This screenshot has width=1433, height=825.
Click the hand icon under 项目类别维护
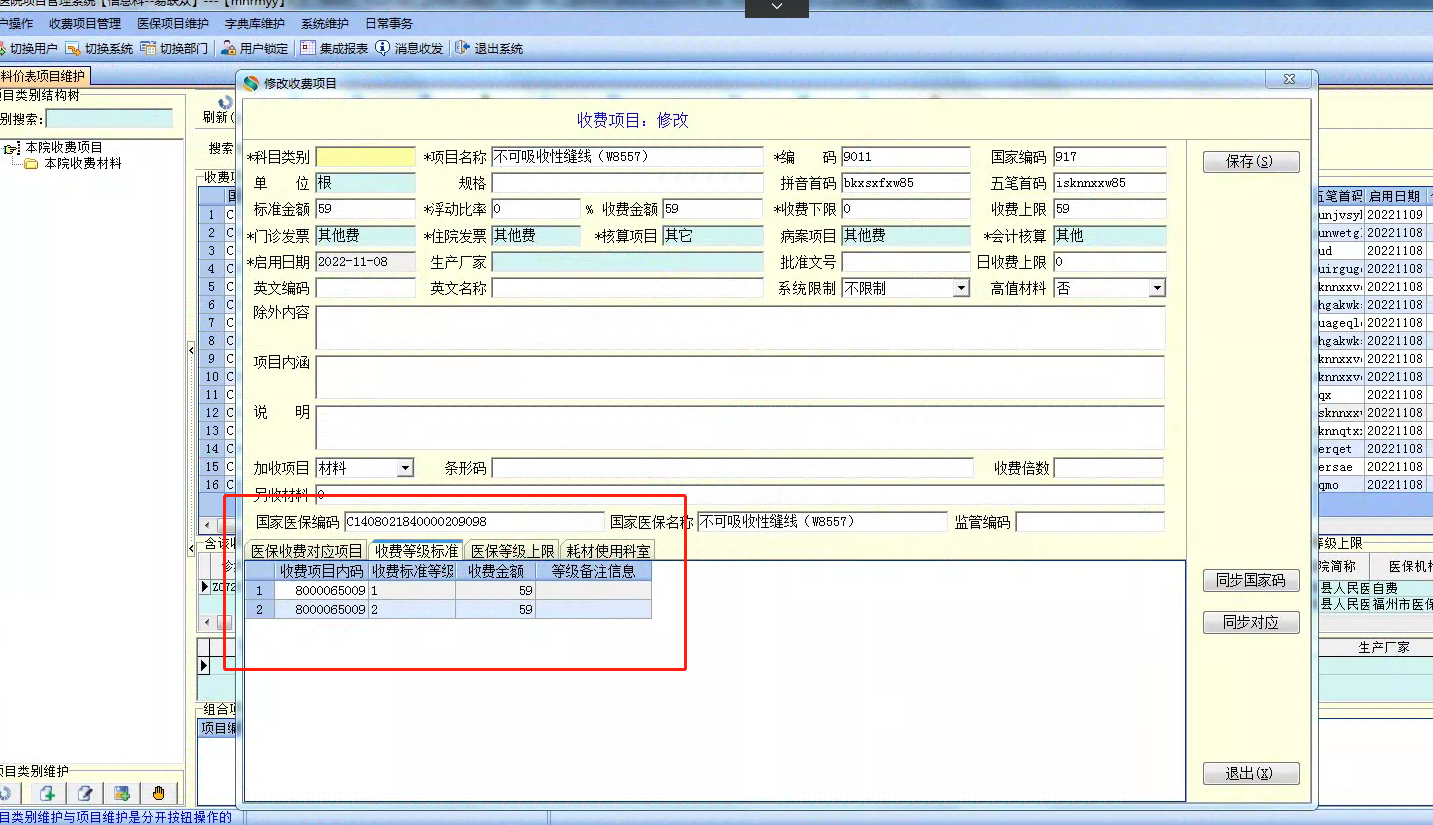point(158,793)
